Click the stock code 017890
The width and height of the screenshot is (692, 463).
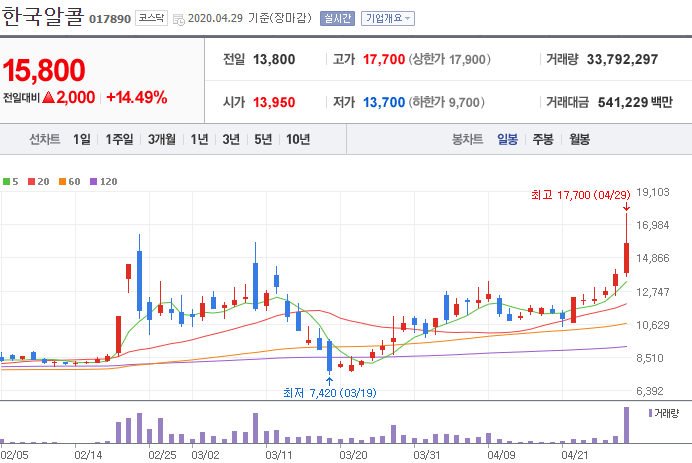110,19
